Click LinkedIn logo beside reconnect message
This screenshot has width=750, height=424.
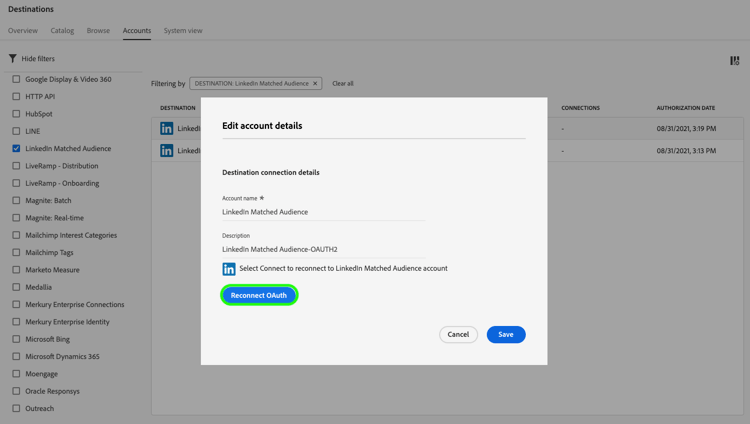(229, 269)
